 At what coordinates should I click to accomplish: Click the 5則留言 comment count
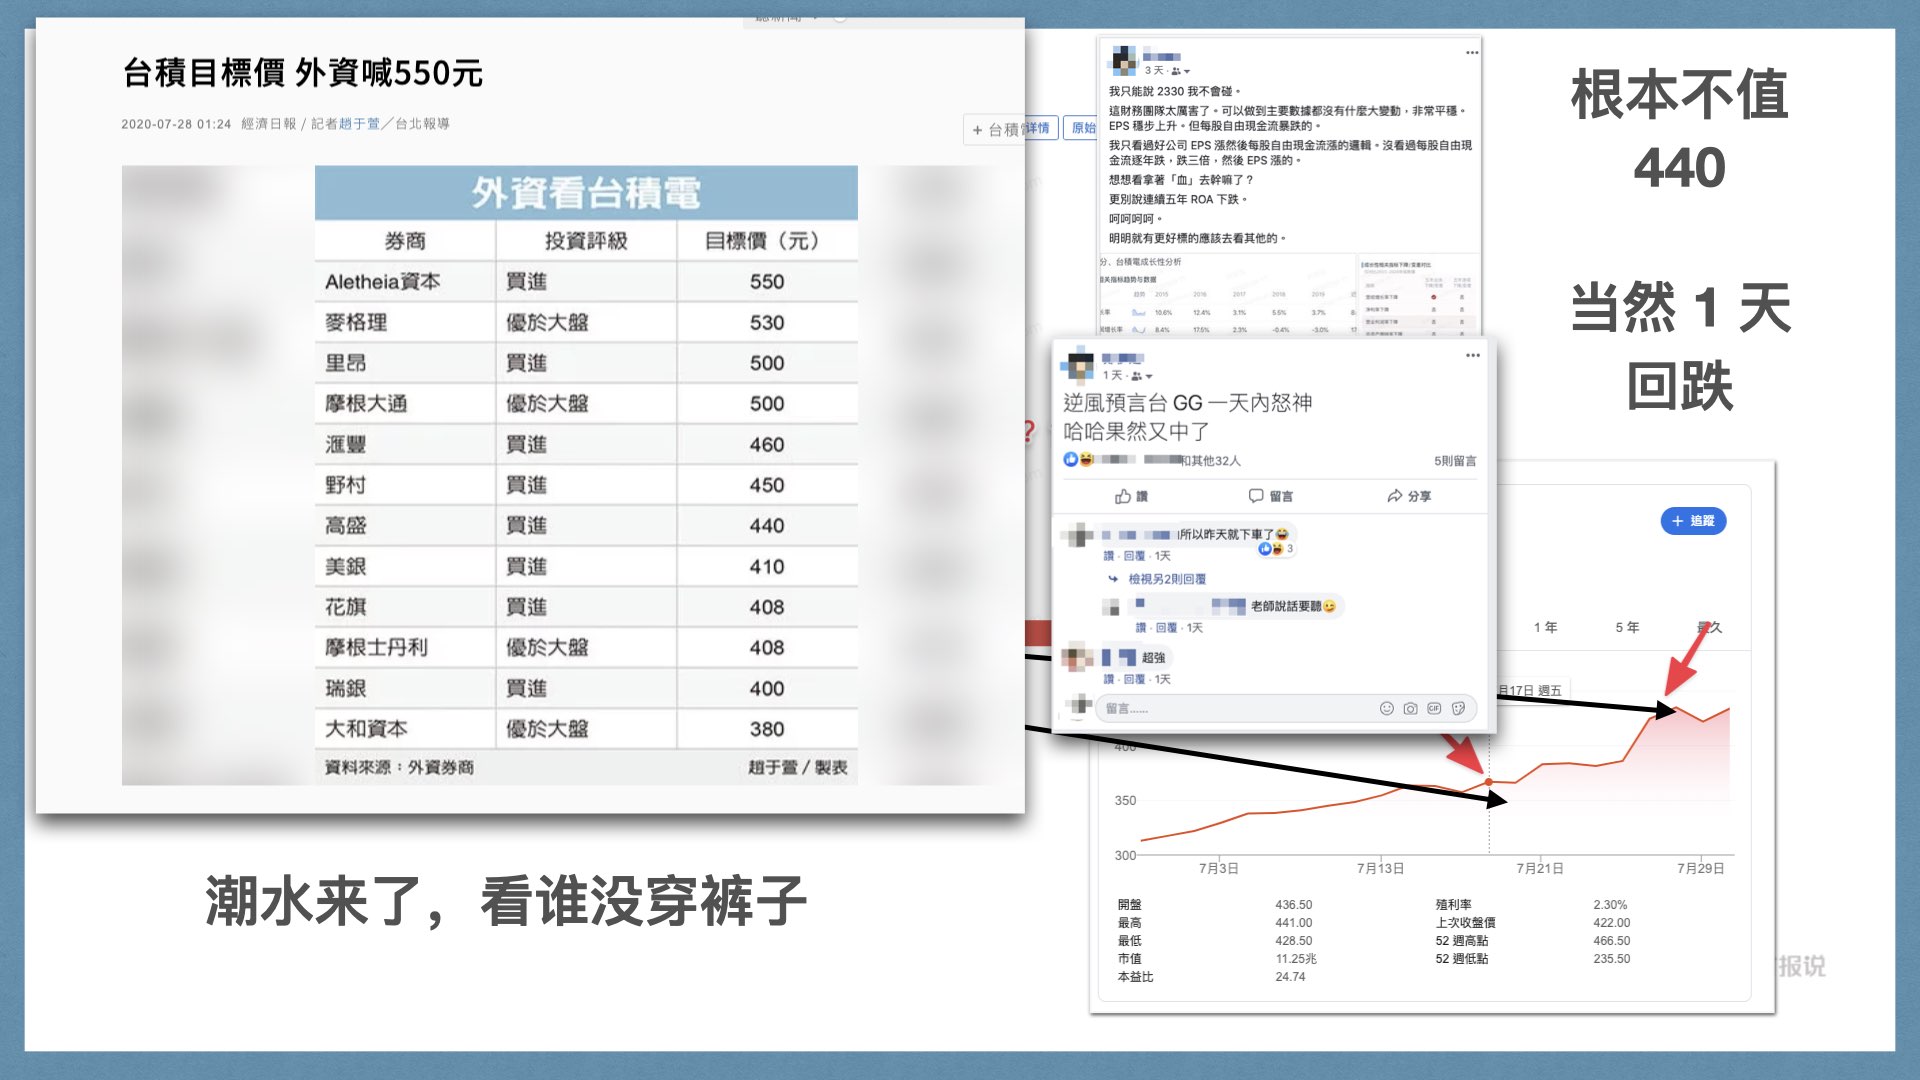tap(1454, 461)
